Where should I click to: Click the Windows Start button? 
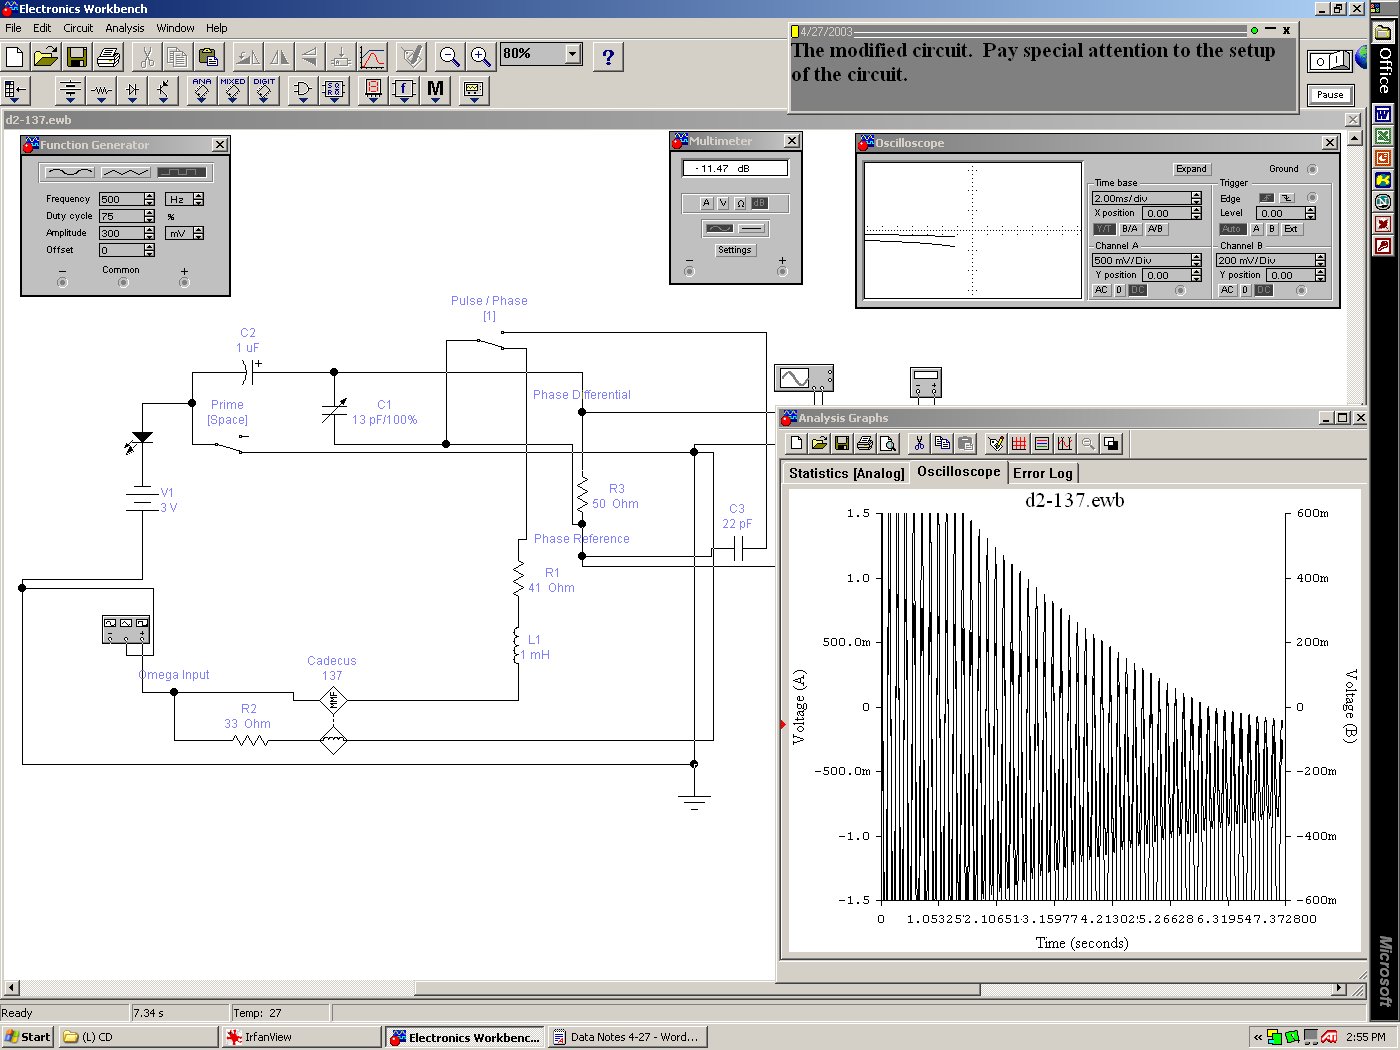(28, 1037)
